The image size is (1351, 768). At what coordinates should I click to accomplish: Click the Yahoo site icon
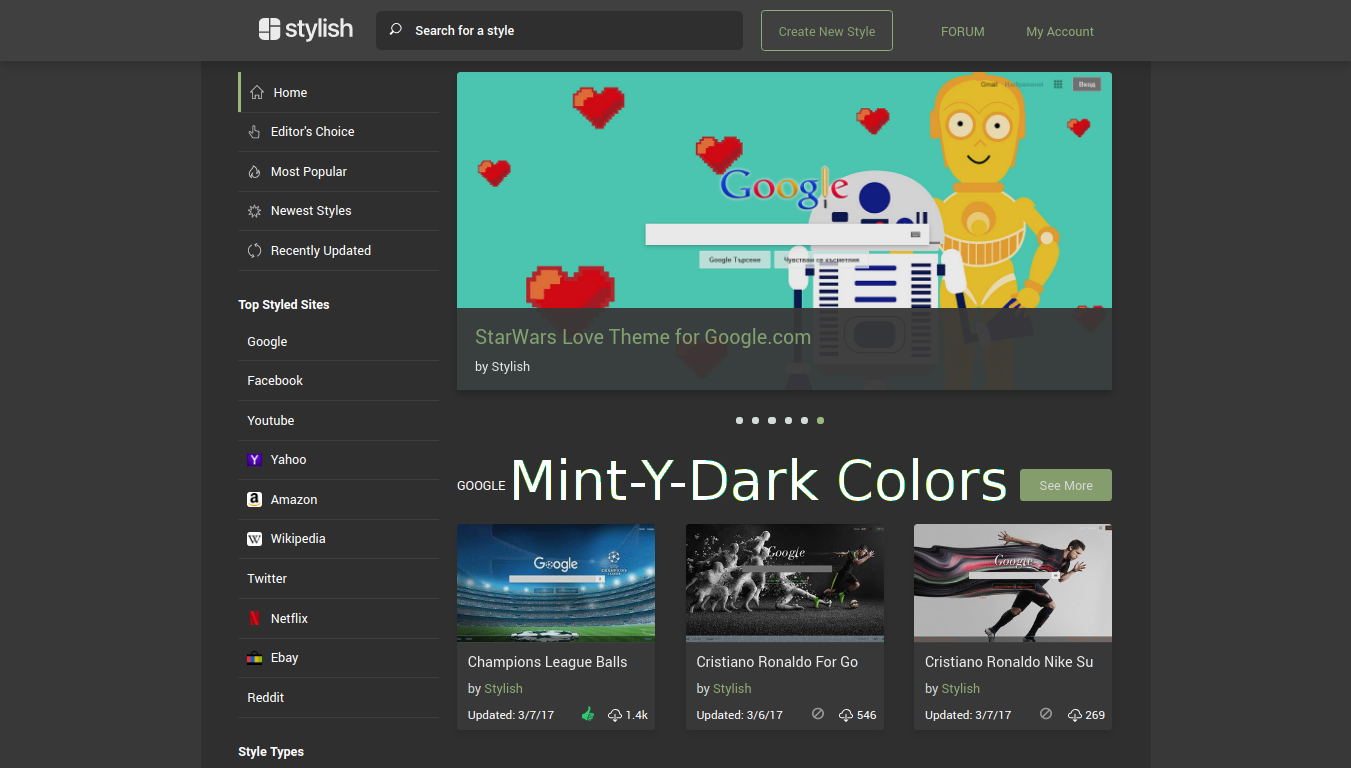254,460
